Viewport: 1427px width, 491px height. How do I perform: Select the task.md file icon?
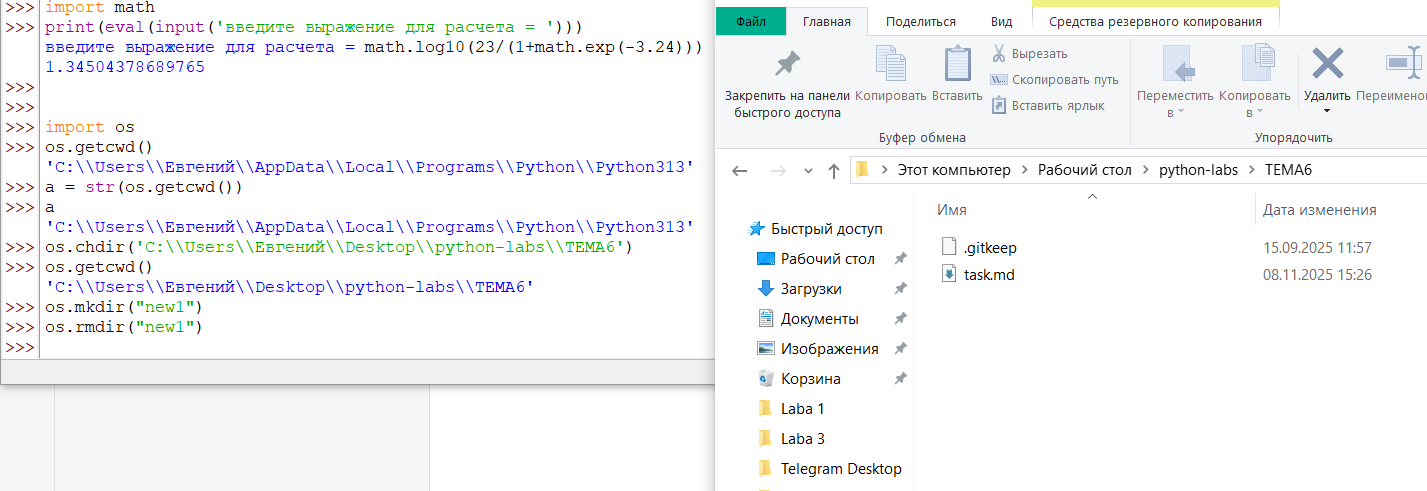coord(950,274)
